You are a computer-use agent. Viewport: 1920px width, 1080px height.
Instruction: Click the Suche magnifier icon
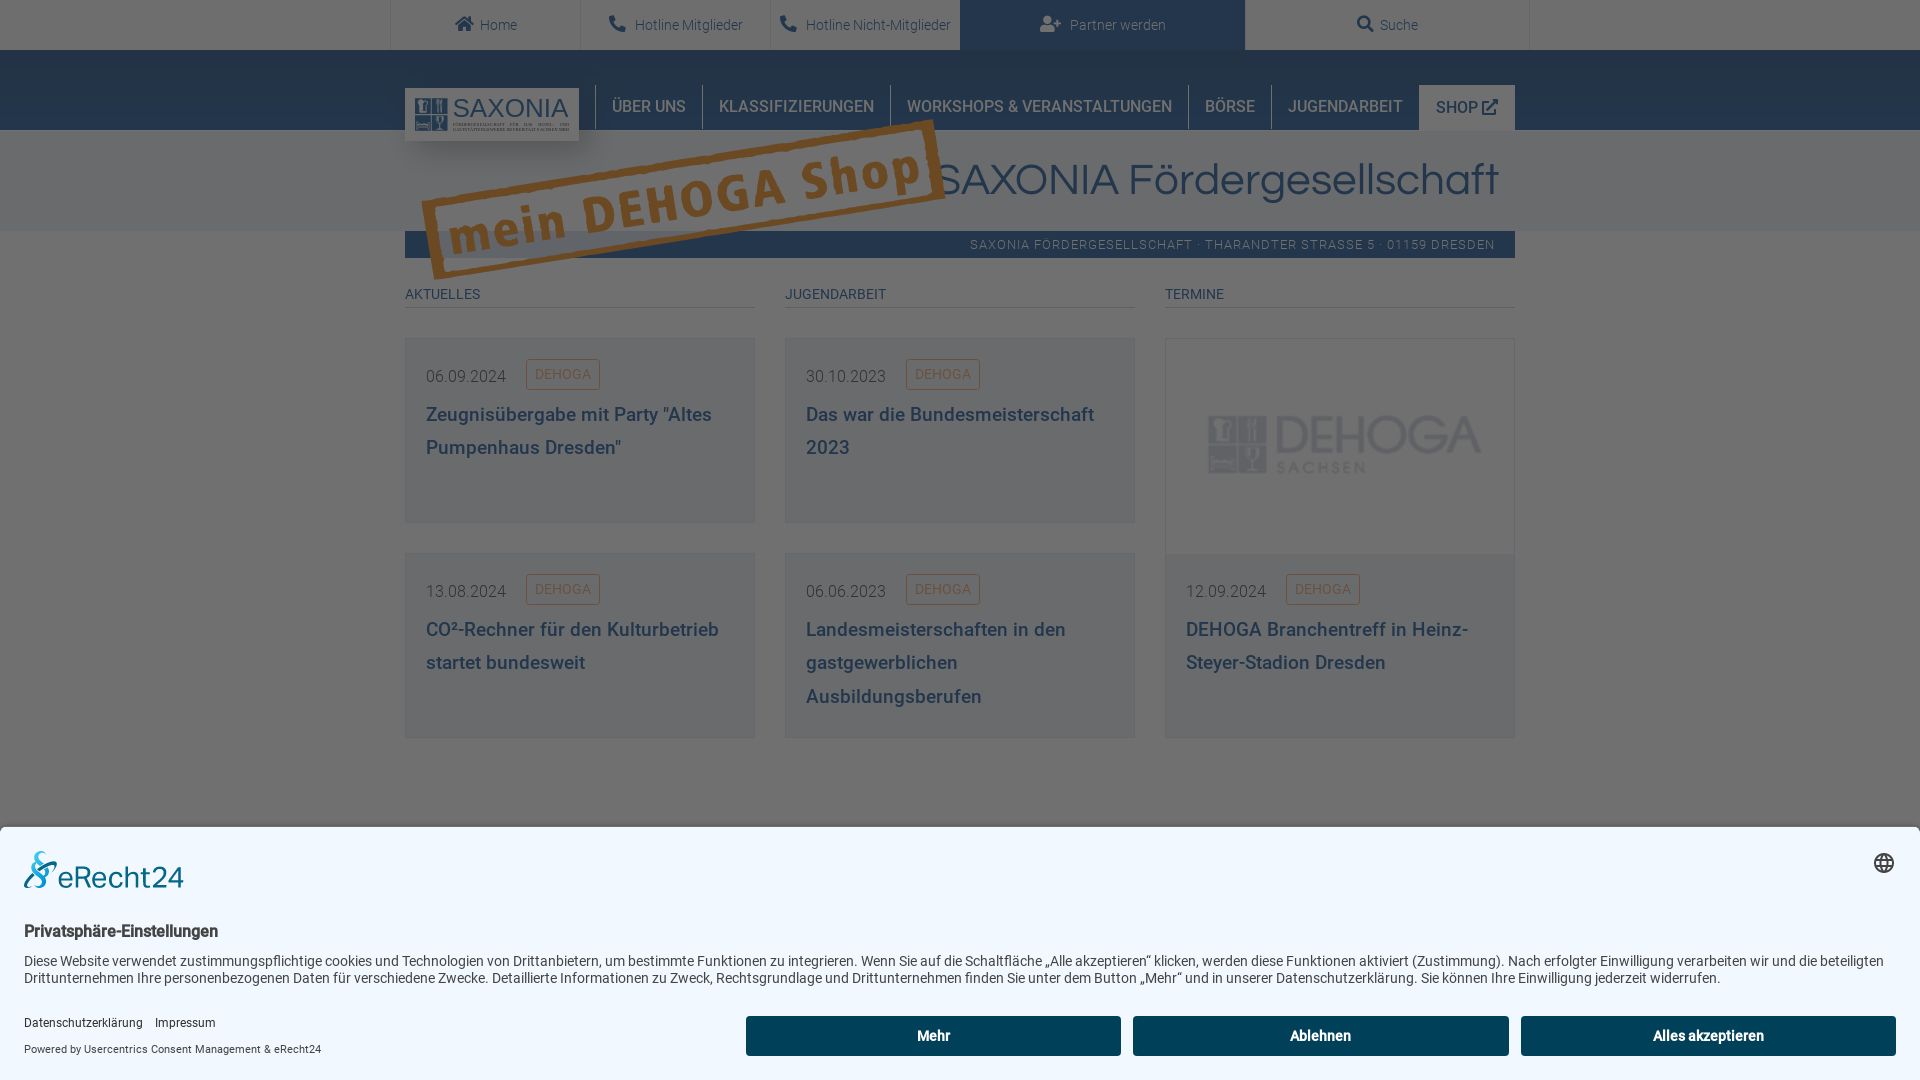(1365, 24)
